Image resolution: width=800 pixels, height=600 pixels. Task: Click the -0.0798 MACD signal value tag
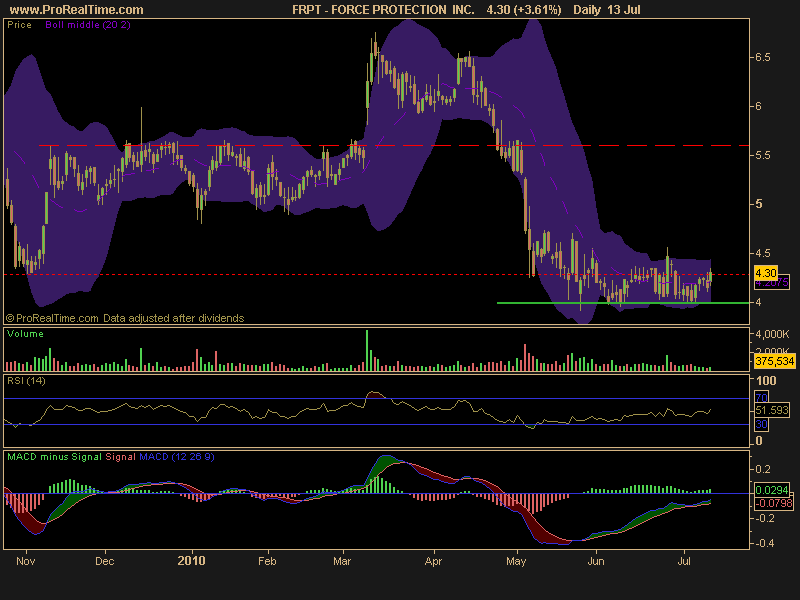(773, 503)
